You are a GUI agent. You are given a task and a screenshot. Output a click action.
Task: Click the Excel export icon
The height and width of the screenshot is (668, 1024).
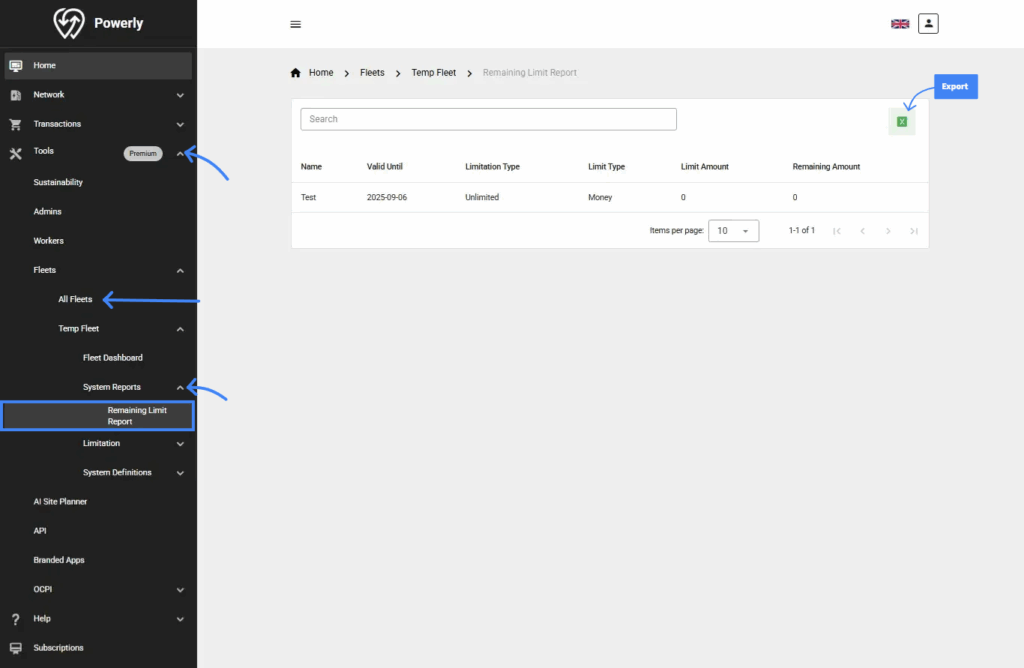point(901,122)
